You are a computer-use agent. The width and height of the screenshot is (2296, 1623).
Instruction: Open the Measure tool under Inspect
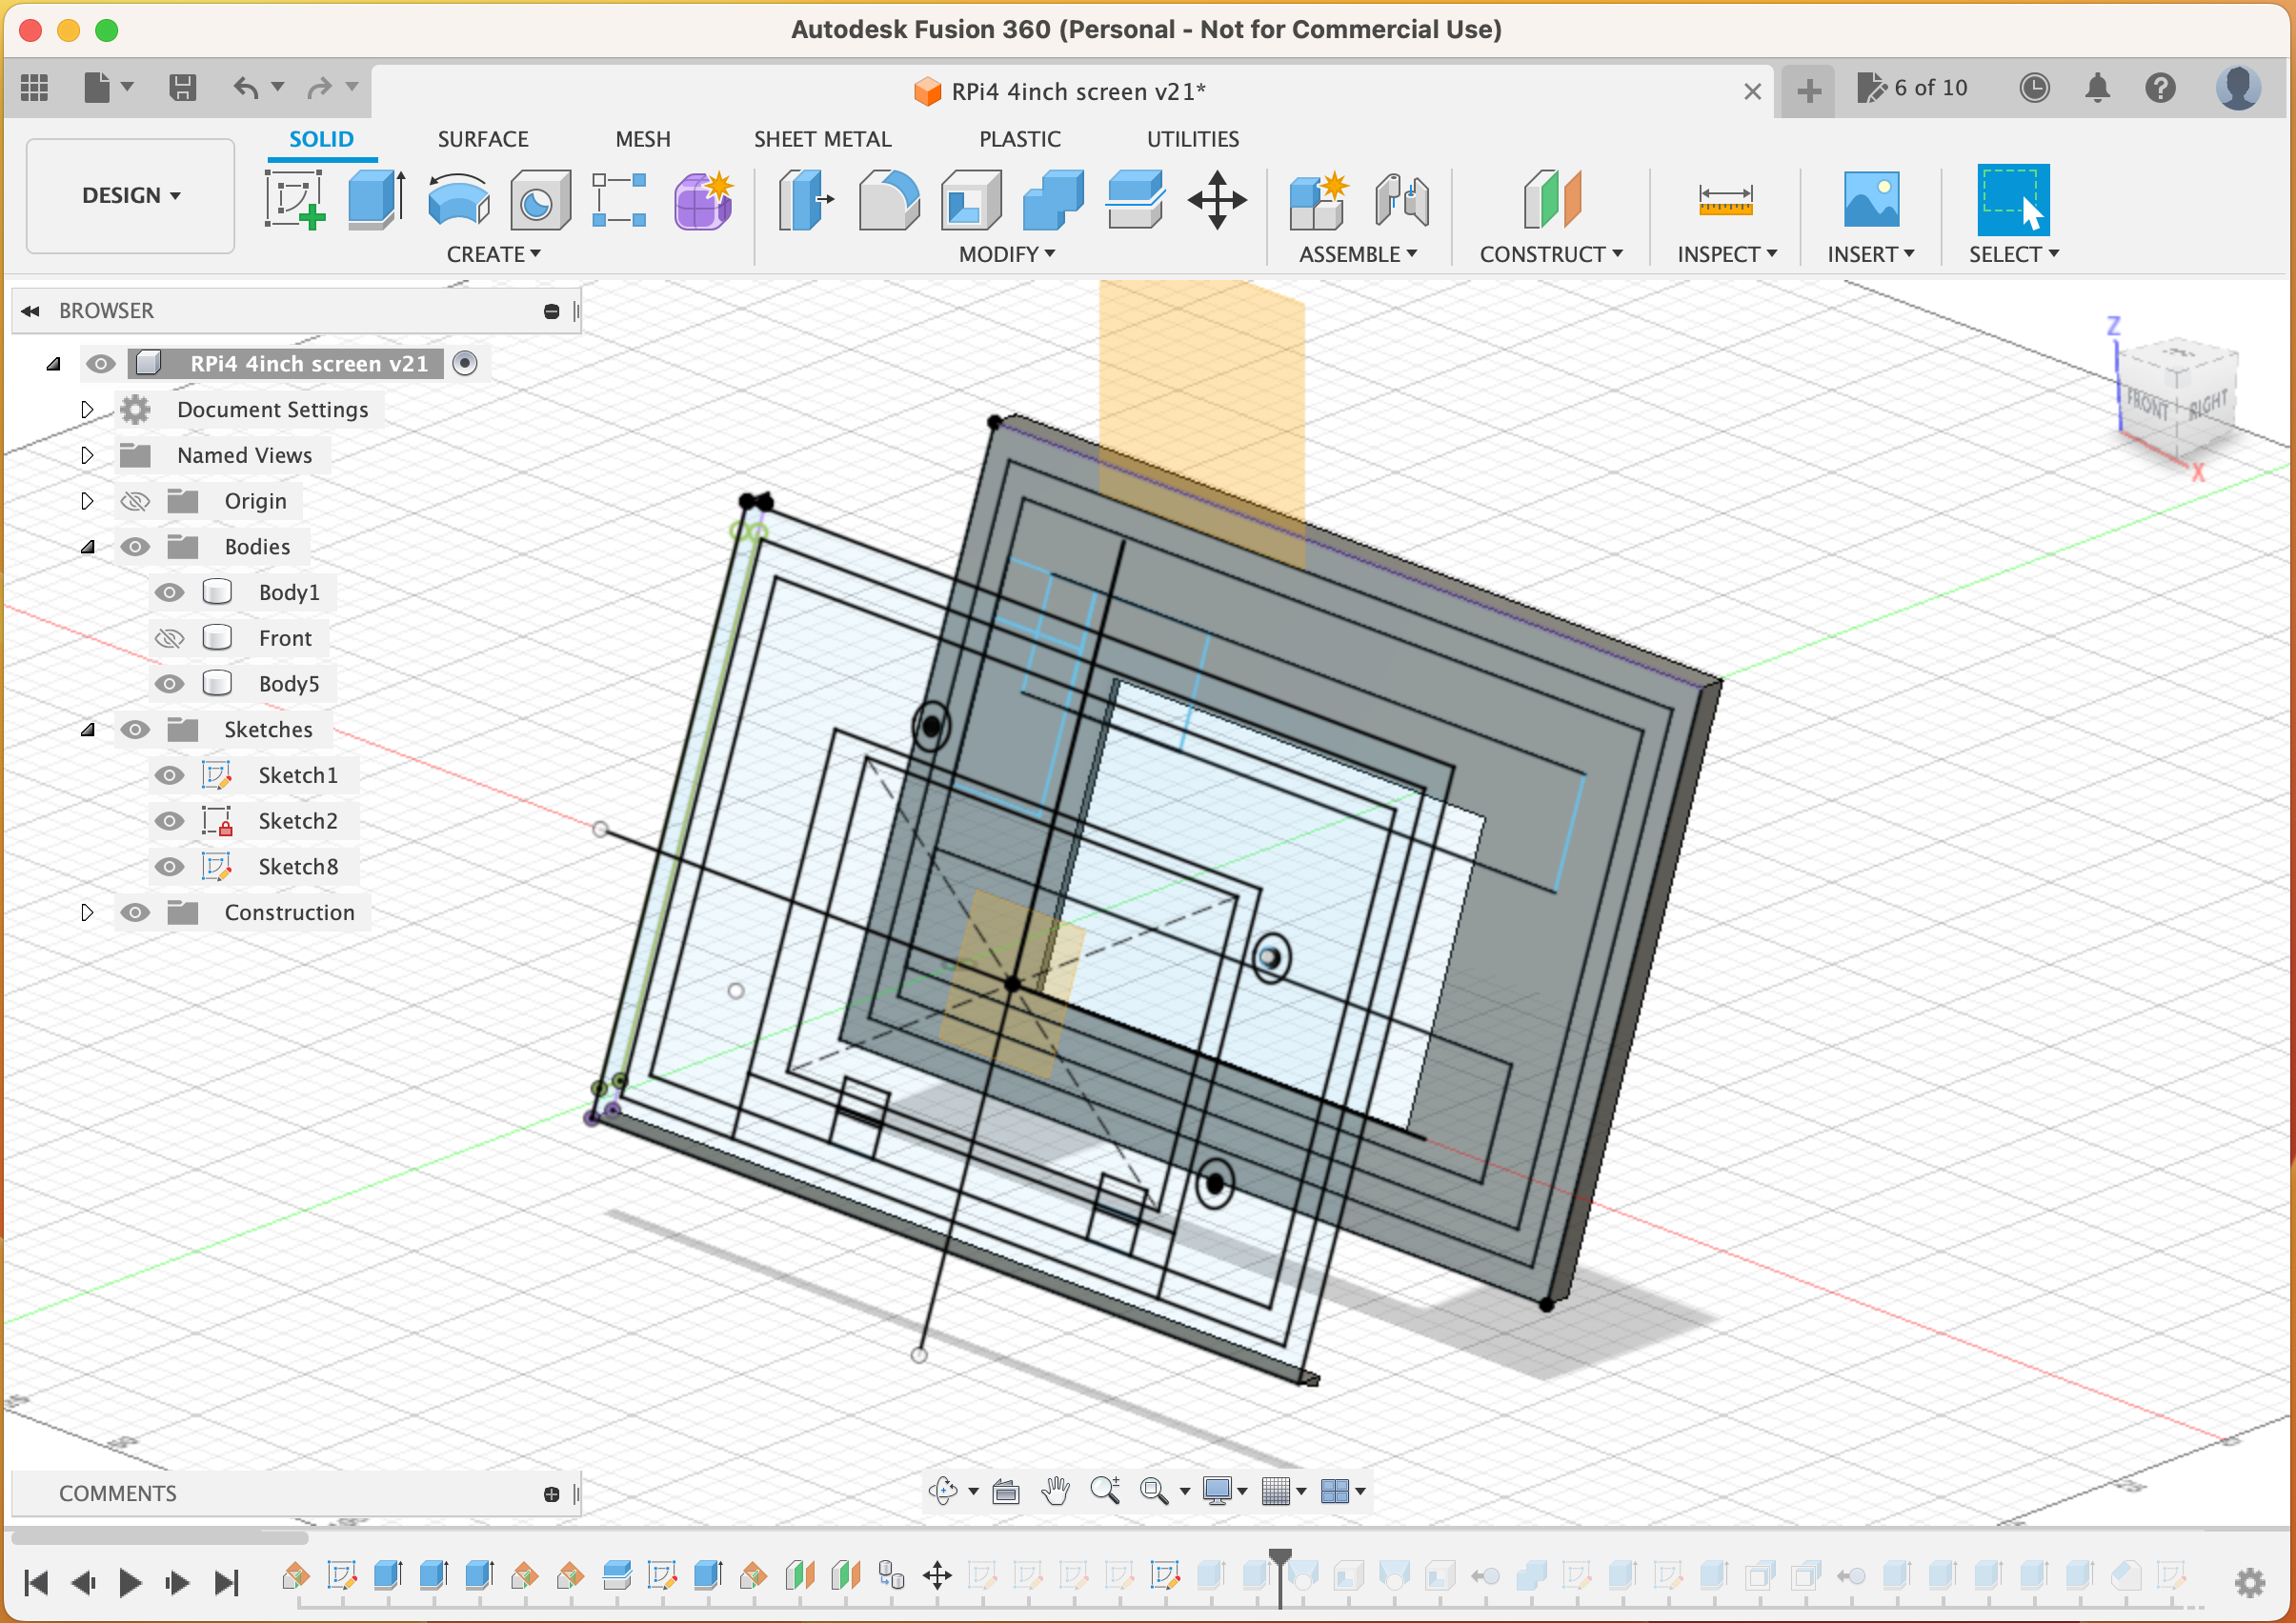coord(1726,200)
